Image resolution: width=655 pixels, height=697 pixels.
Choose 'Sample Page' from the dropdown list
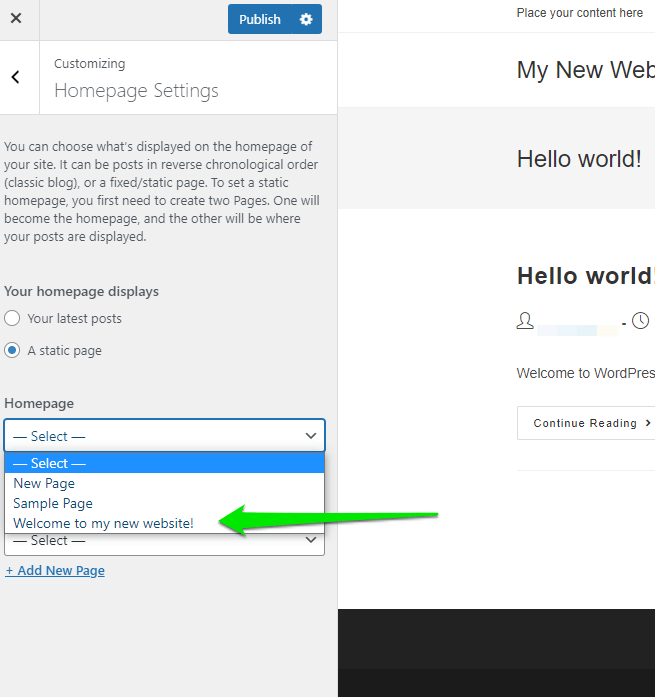coord(164,503)
